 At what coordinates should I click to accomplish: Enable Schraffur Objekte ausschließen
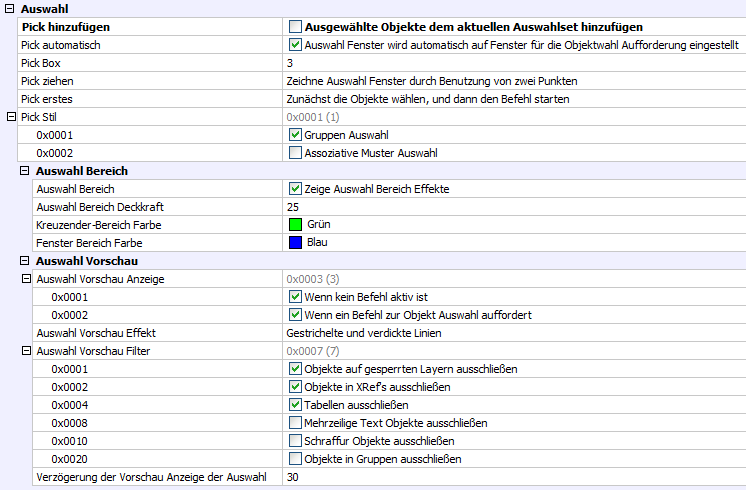pyautogui.click(x=295, y=441)
